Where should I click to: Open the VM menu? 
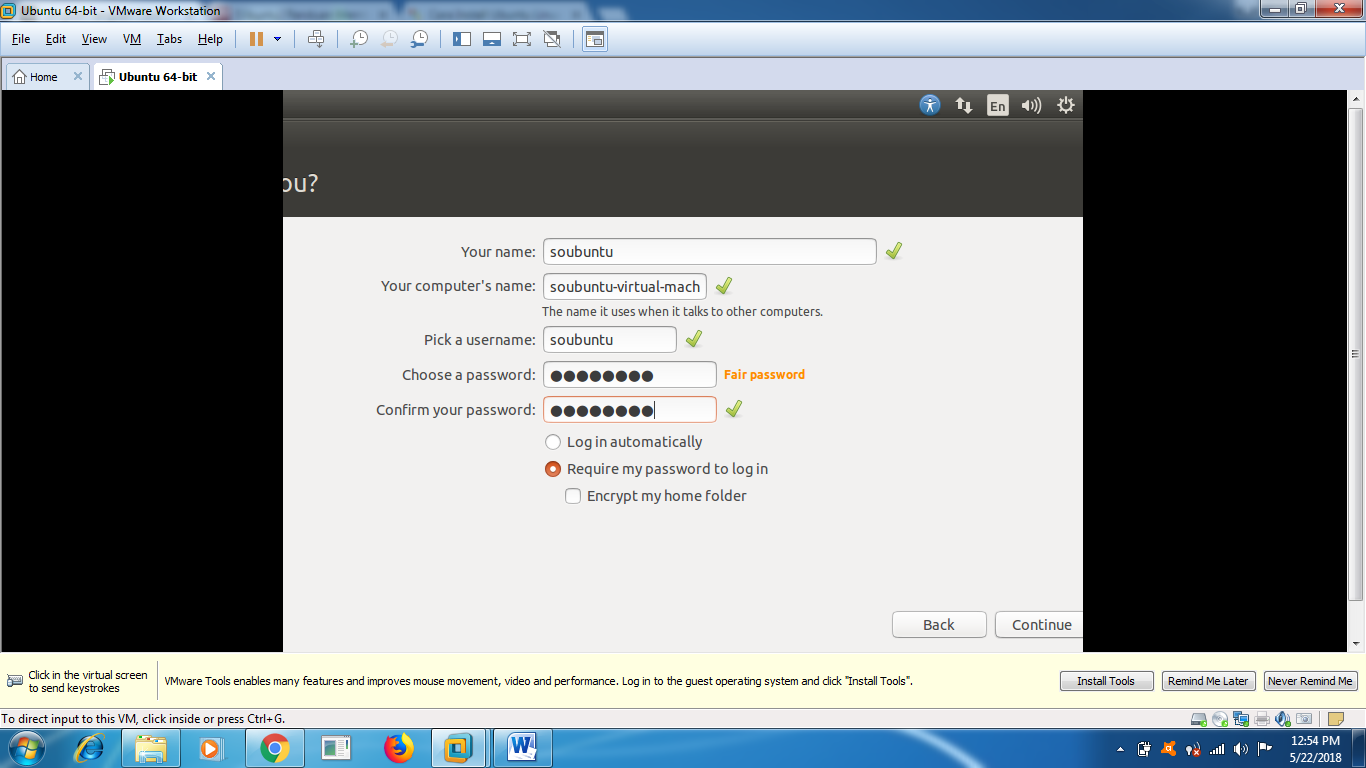point(131,39)
